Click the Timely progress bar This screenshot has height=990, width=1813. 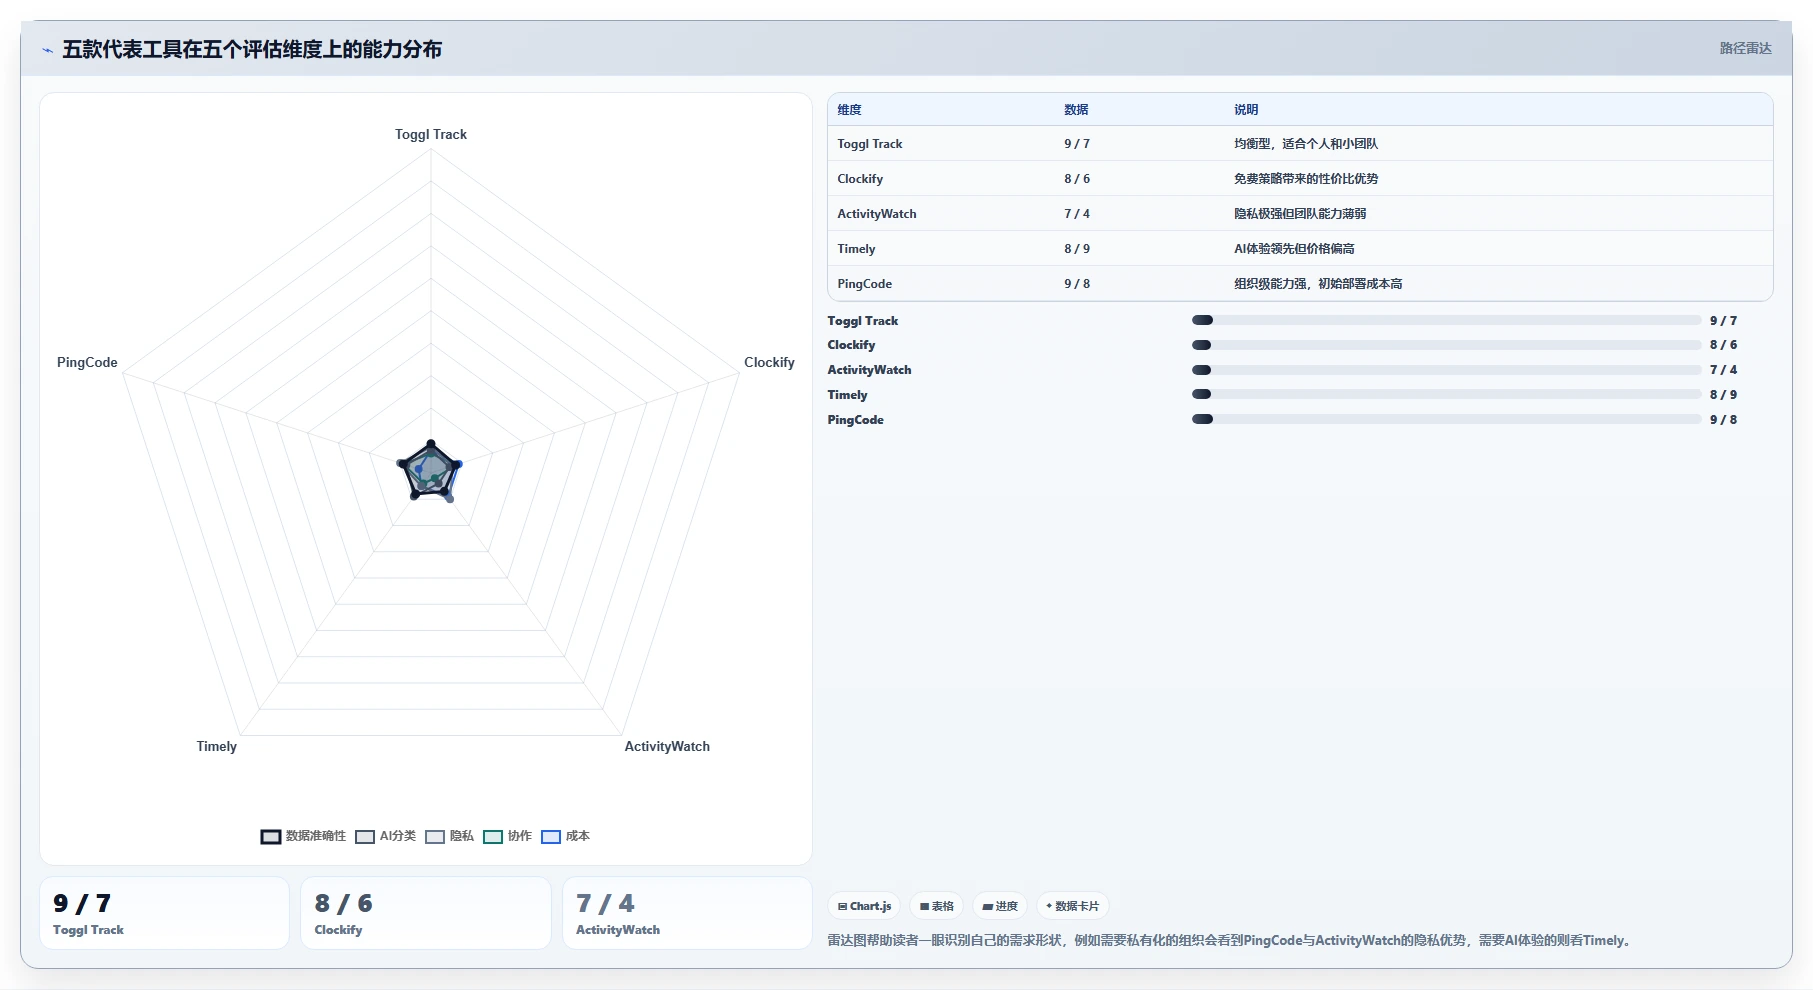[1446, 394]
